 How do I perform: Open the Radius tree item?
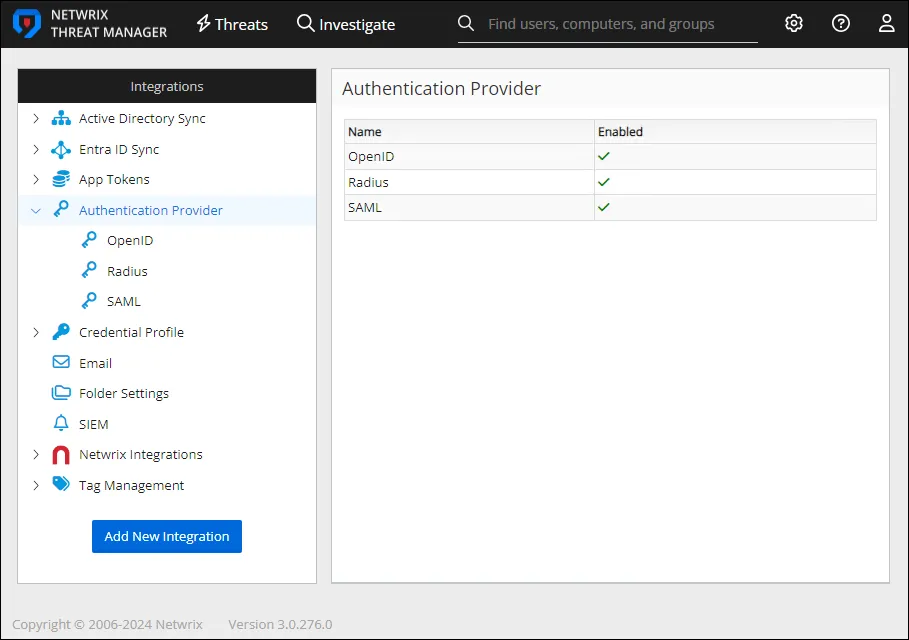coord(127,271)
